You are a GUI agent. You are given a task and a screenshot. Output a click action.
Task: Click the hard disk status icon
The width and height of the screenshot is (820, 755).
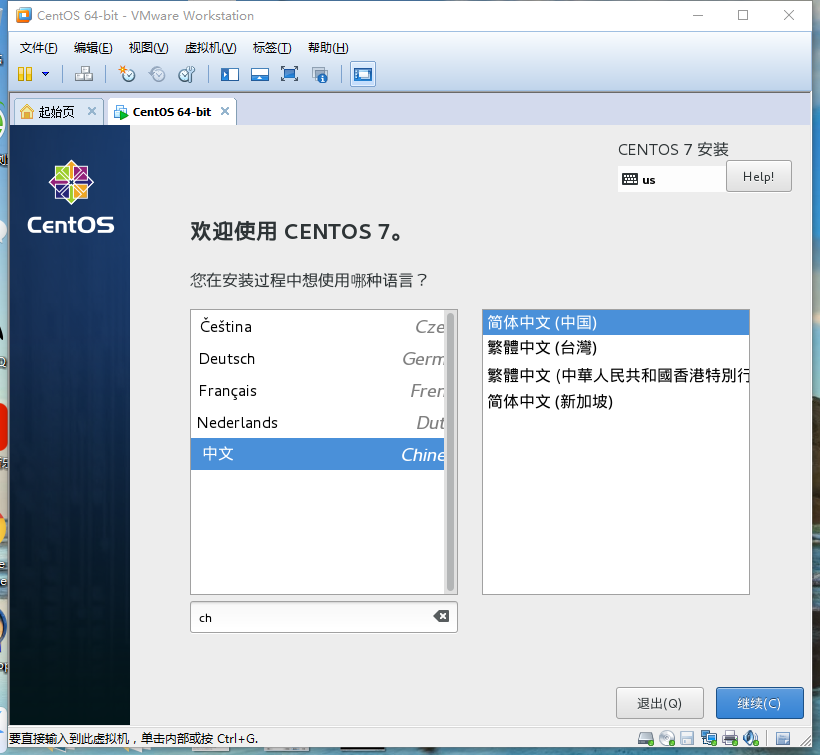pyautogui.click(x=646, y=738)
